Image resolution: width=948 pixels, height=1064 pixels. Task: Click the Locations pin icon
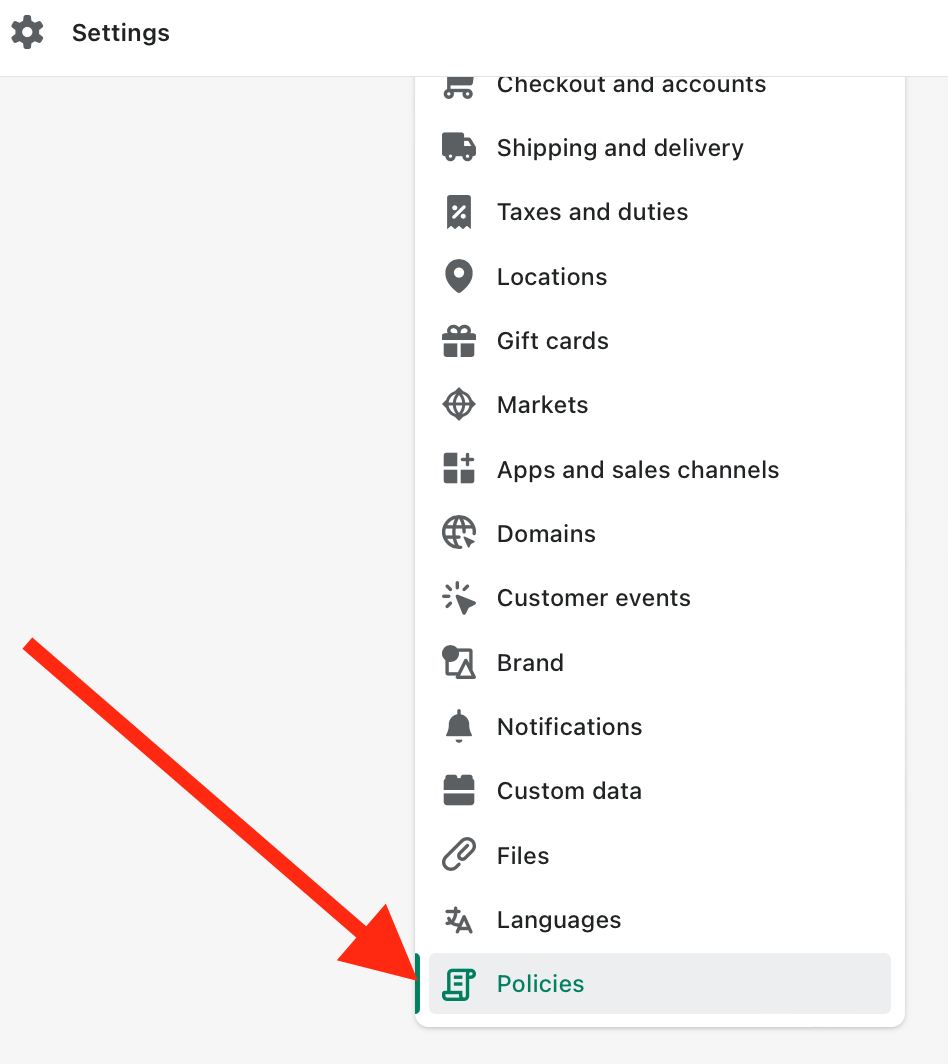[459, 276]
